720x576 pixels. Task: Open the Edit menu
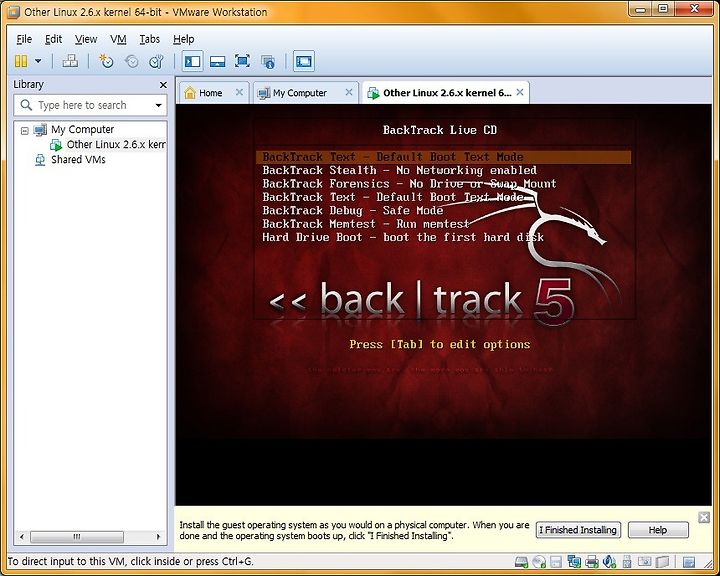pyautogui.click(x=53, y=40)
